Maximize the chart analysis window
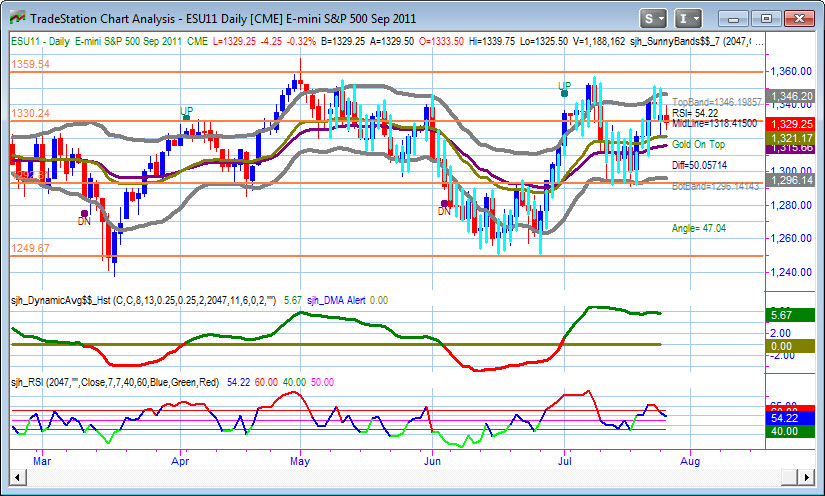 click(x=766, y=19)
